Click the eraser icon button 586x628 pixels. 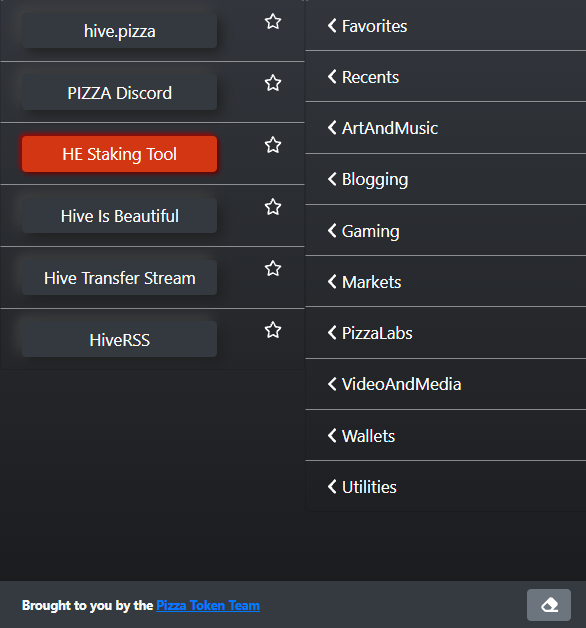549,605
